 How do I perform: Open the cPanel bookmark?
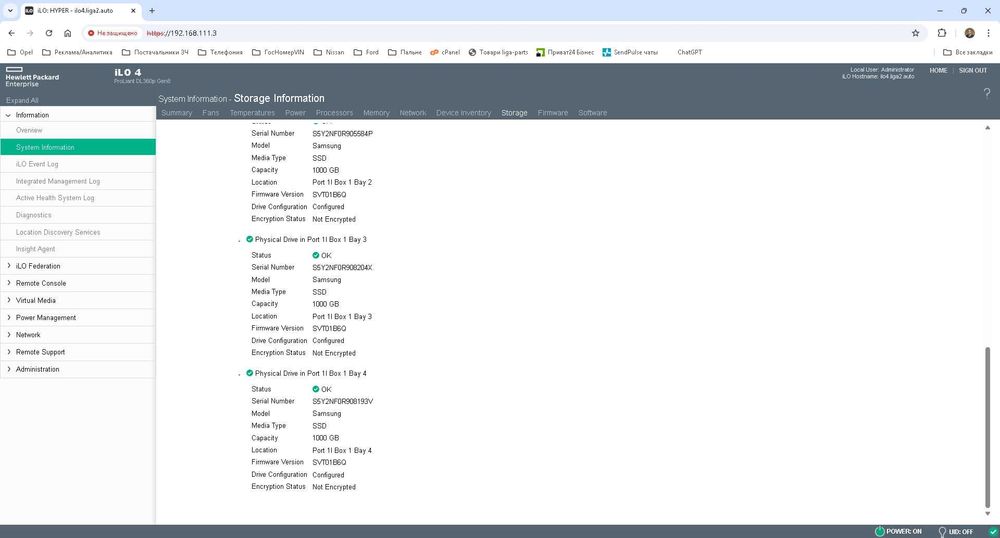point(445,52)
